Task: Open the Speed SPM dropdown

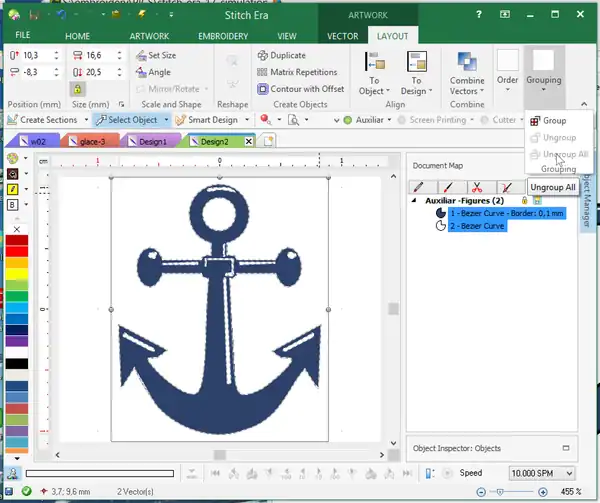Action: tap(569, 473)
